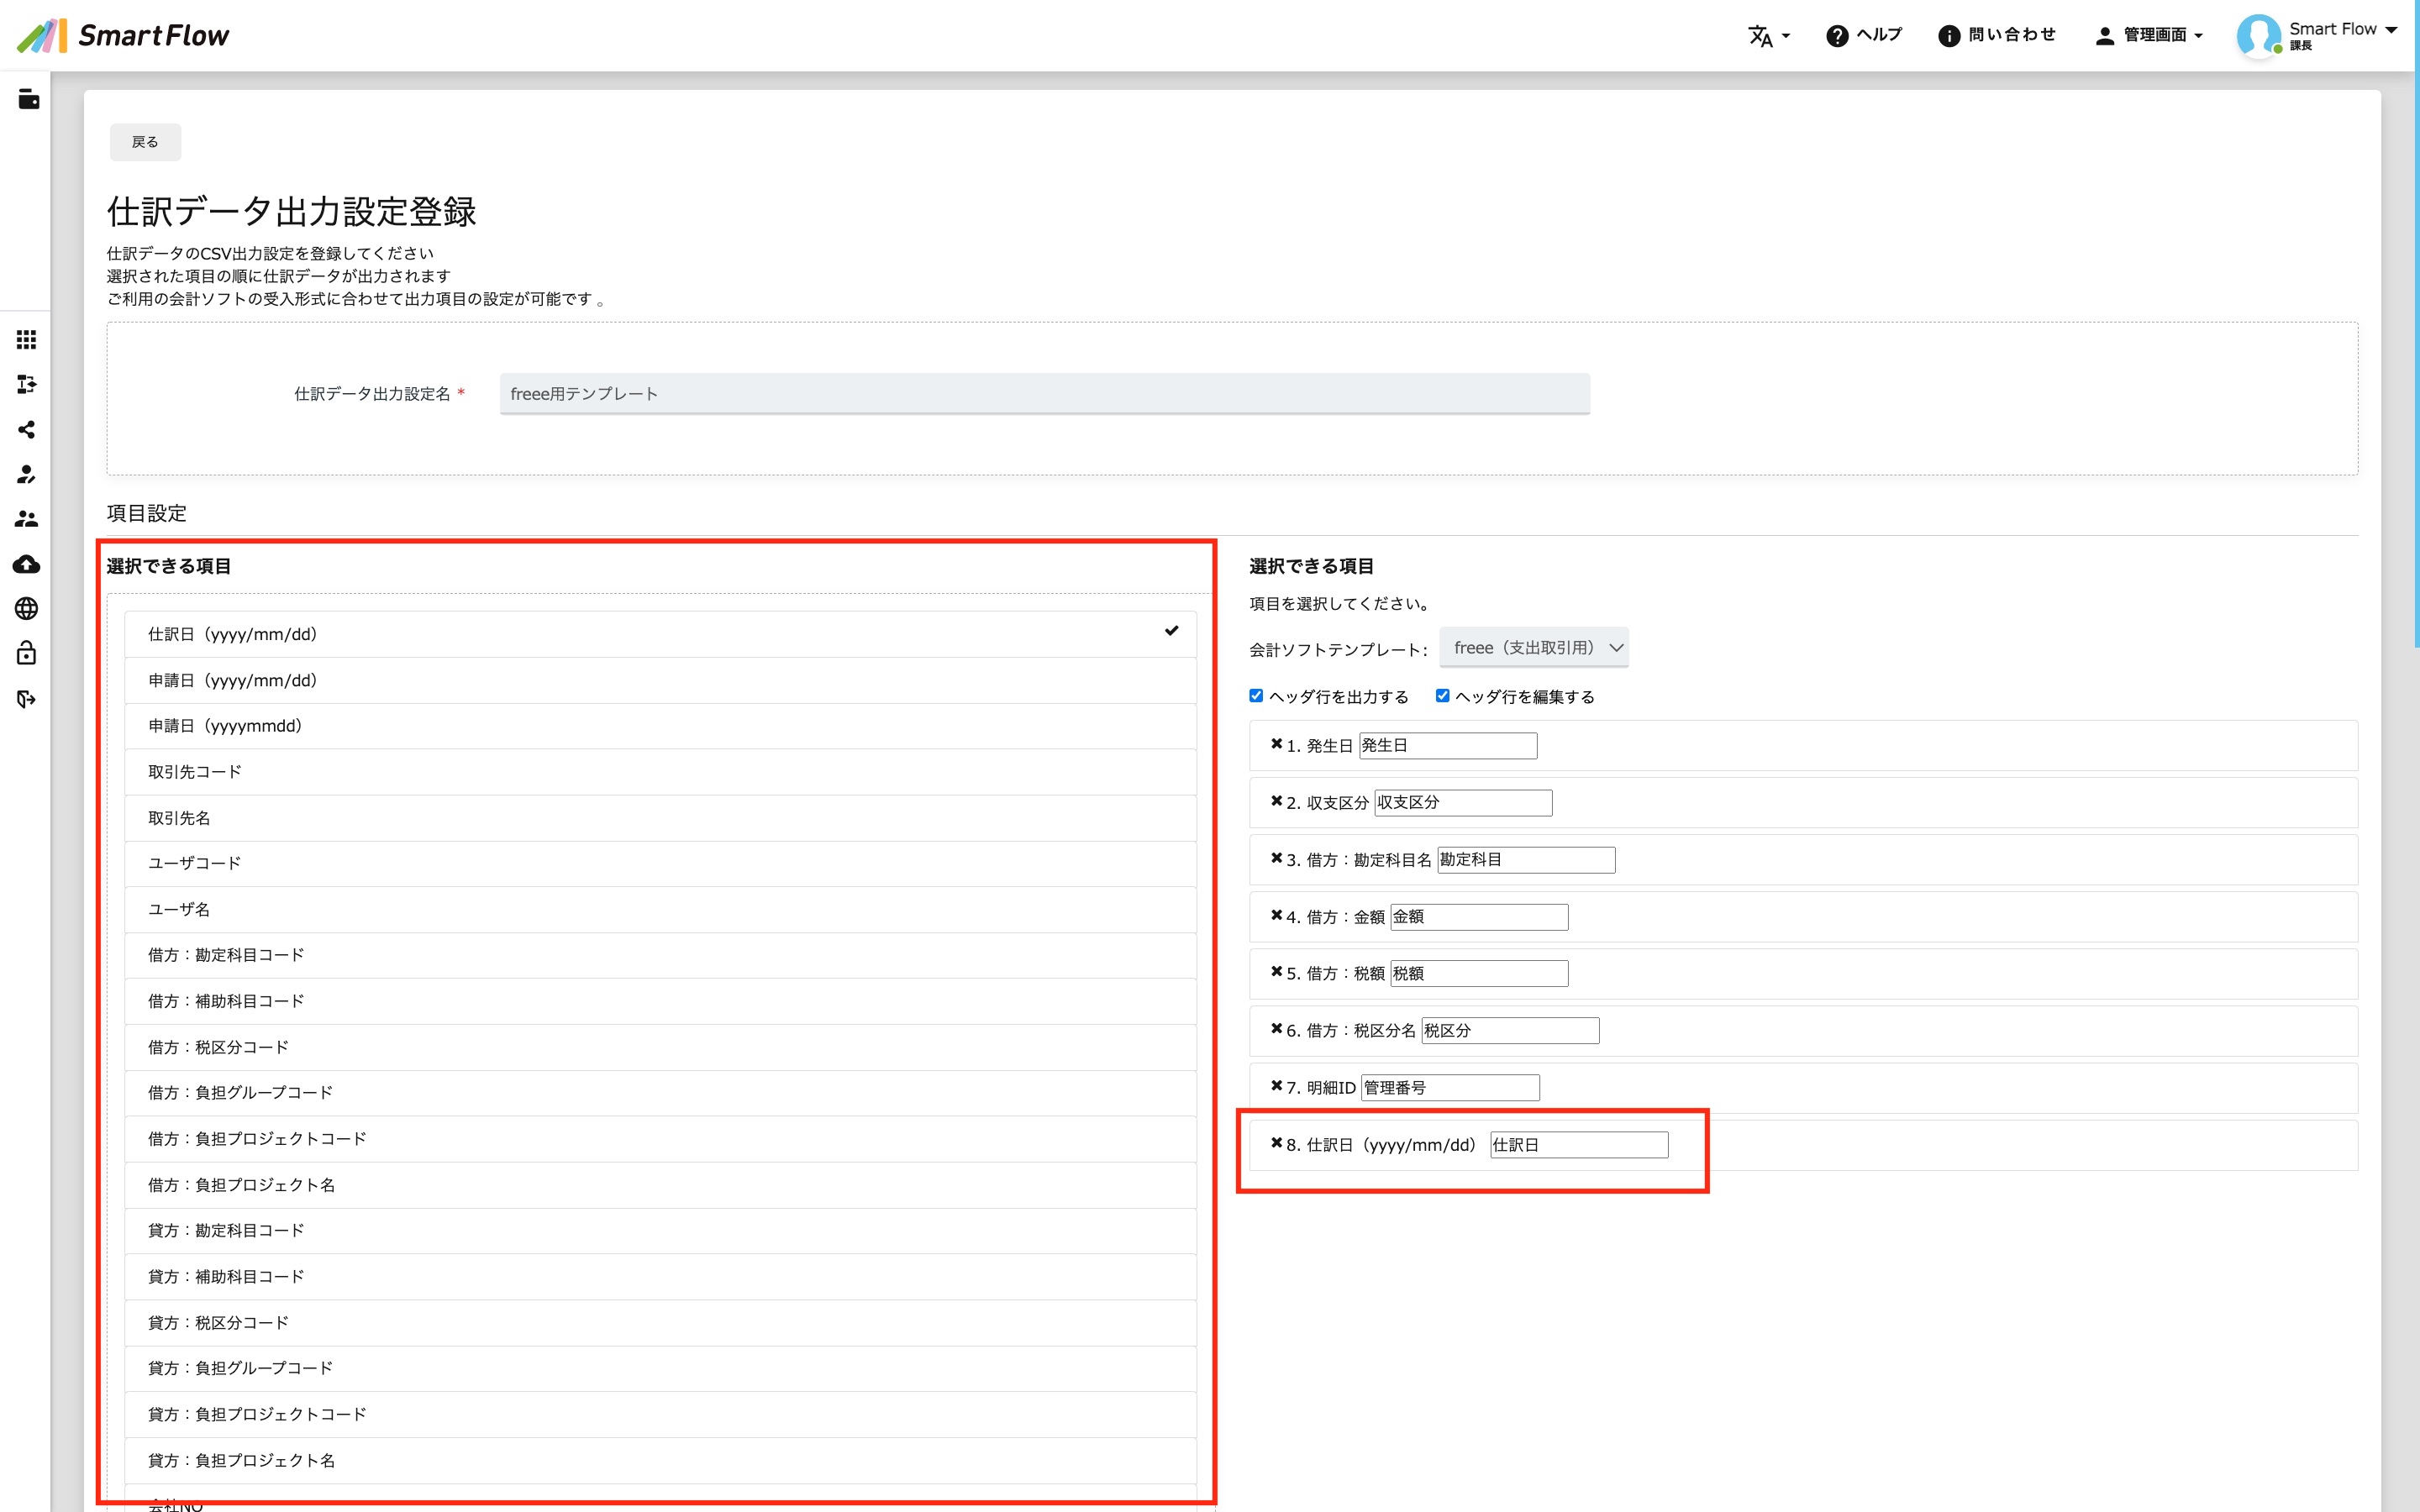The height and width of the screenshot is (1512, 2420).
Task: Open the globe icon in sidebar
Action: pyautogui.click(x=27, y=609)
